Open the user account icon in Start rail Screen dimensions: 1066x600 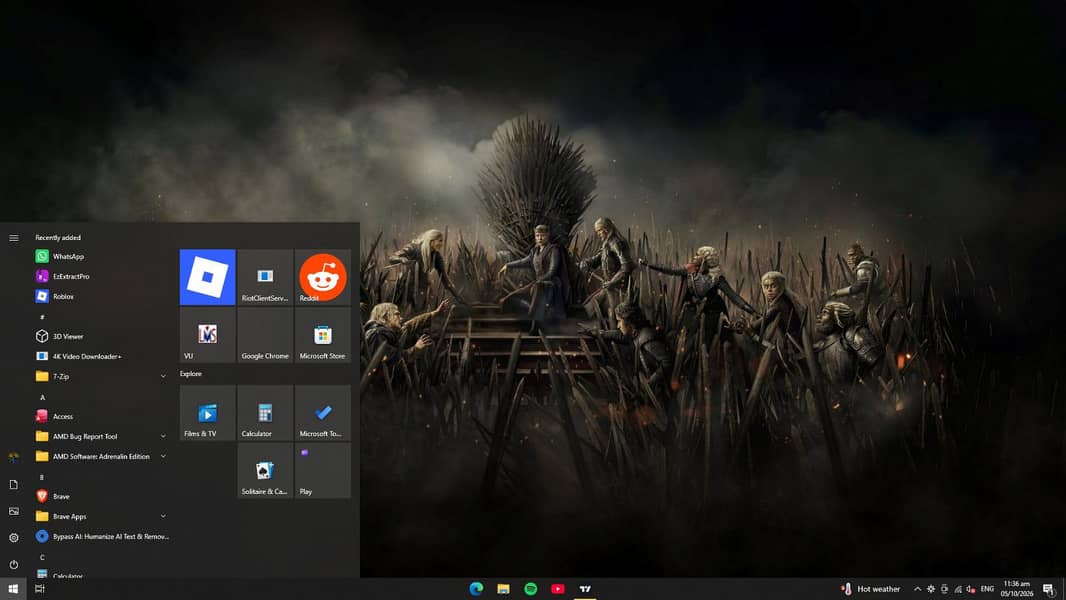pos(14,457)
